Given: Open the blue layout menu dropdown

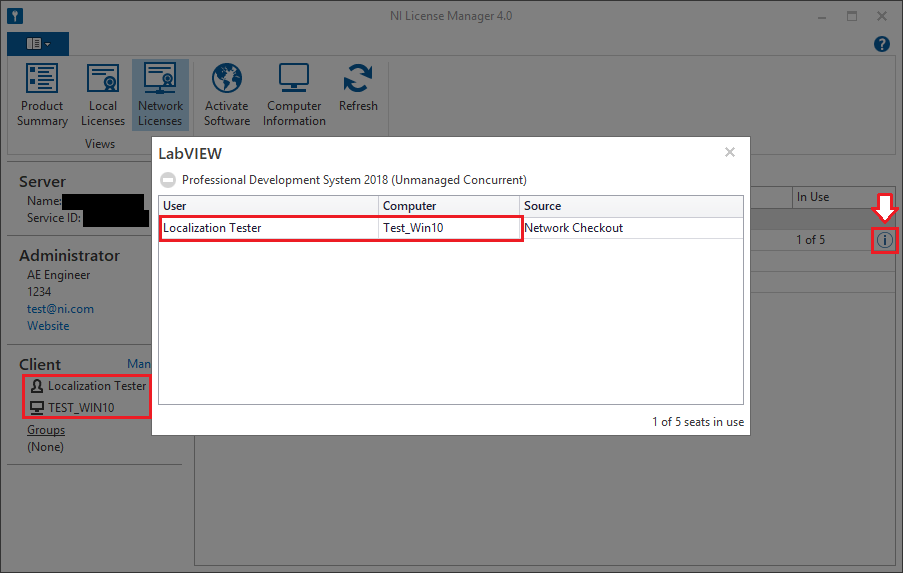Looking at the screenshot, I should pos(38,44).
